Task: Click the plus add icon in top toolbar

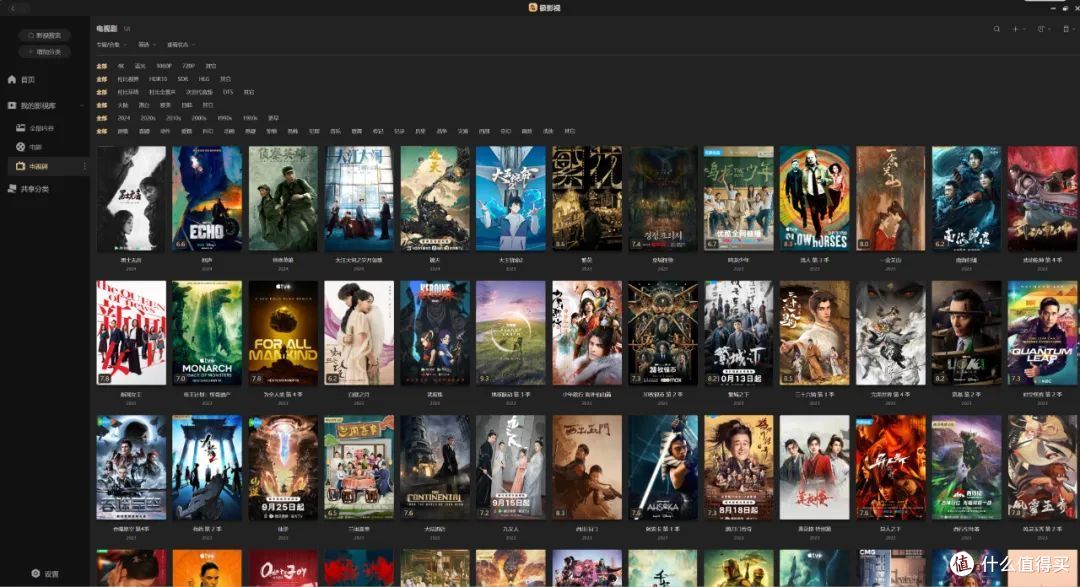Action: pyautogui.click(x=1015, y=29)
